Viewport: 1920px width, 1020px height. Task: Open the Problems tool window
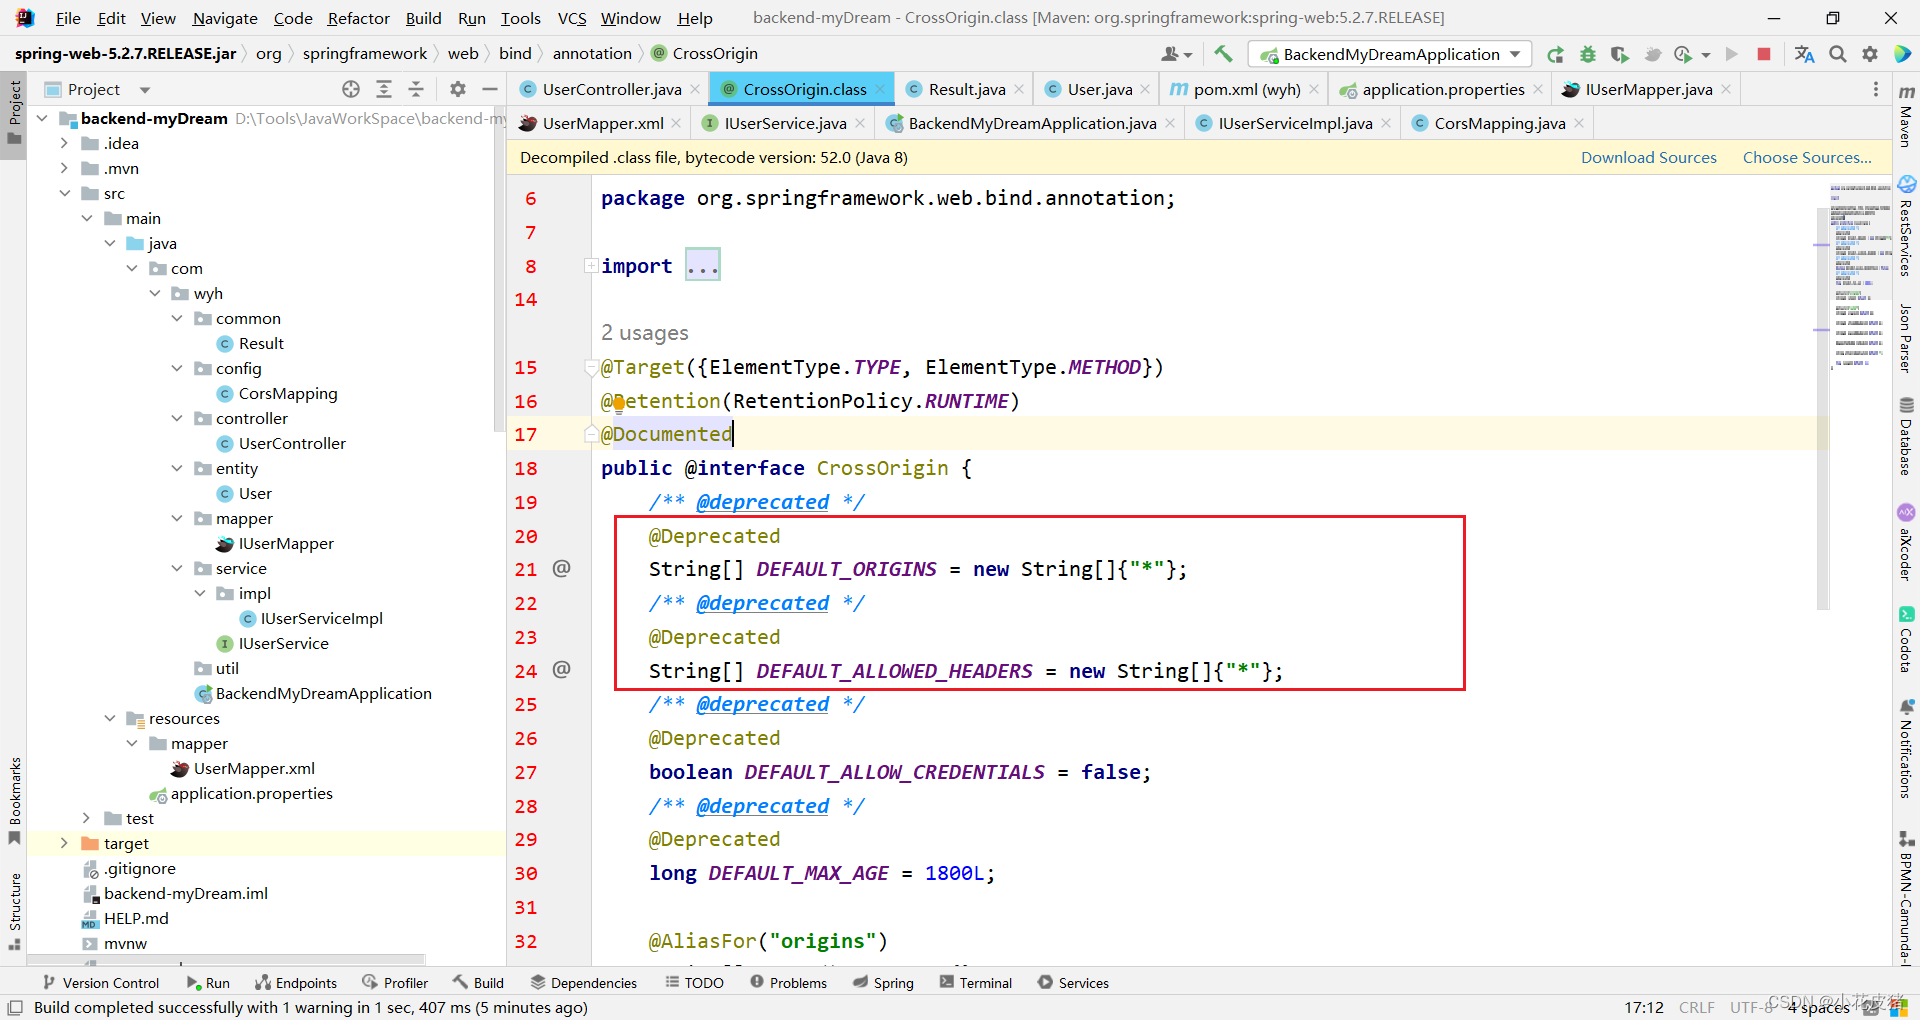click(788, 983)
